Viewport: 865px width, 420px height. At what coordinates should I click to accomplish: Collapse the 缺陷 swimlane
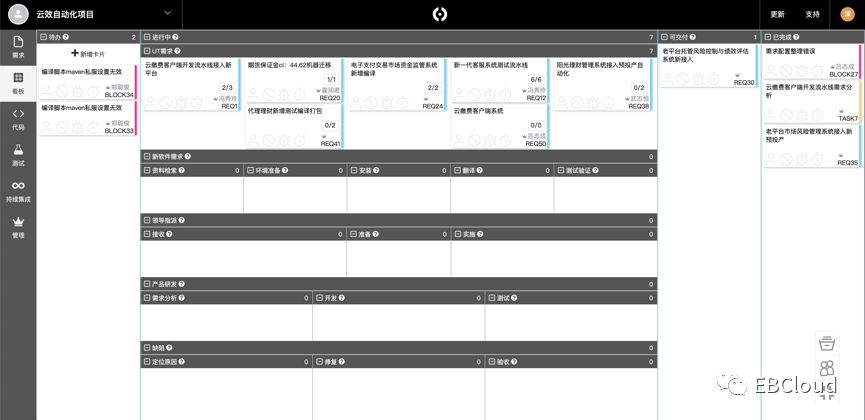coord(146,348)
